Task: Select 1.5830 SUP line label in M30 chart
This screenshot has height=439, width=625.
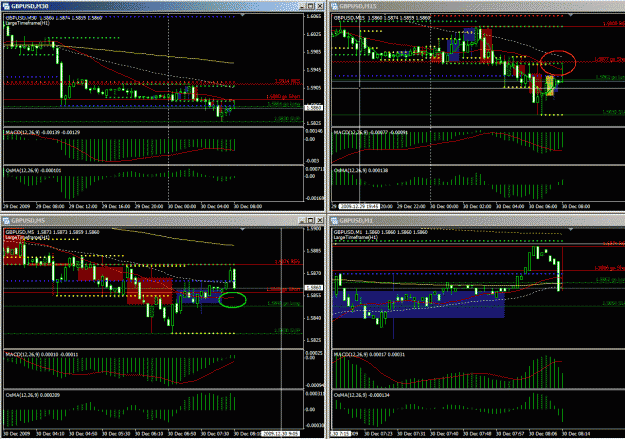Action: (x=287, y=119)
